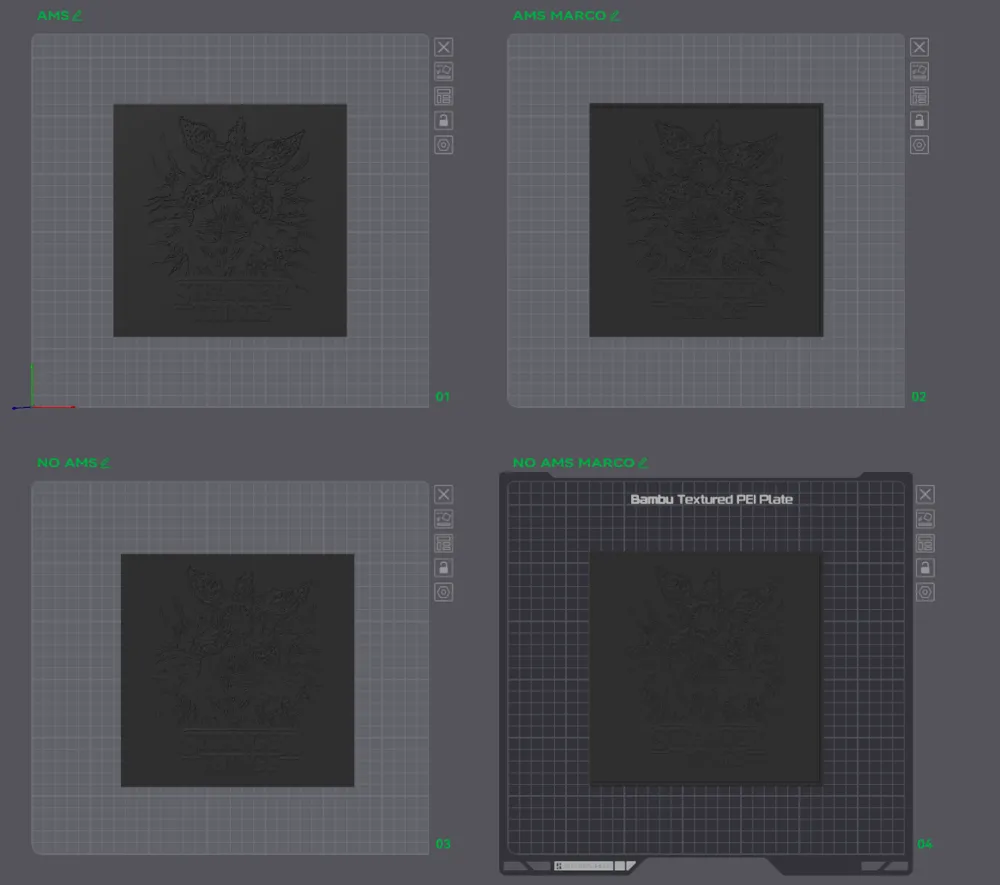1000x885 pixels.
Task: Lock the AMS MARCO plate
Action: coord(920,121)
